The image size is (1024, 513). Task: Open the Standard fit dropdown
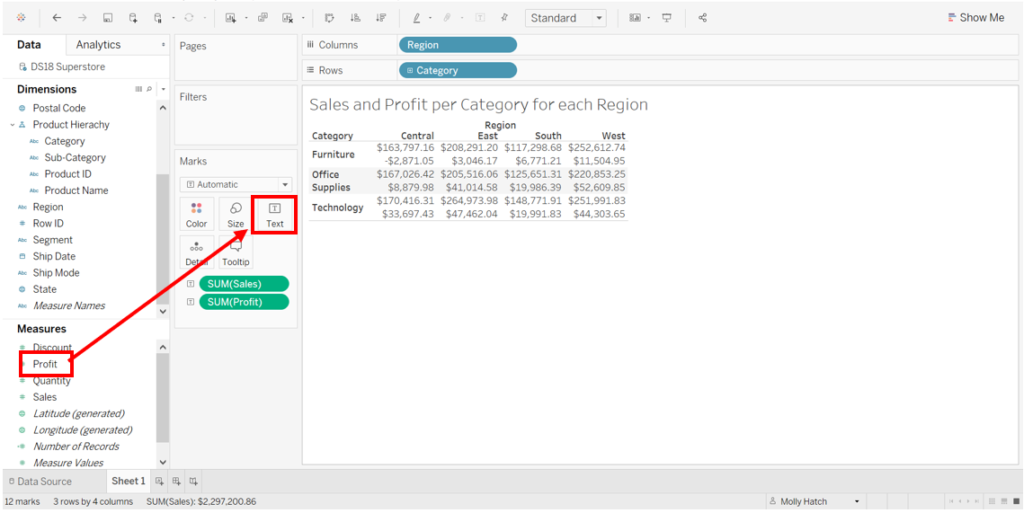click(x=566, y=18)
